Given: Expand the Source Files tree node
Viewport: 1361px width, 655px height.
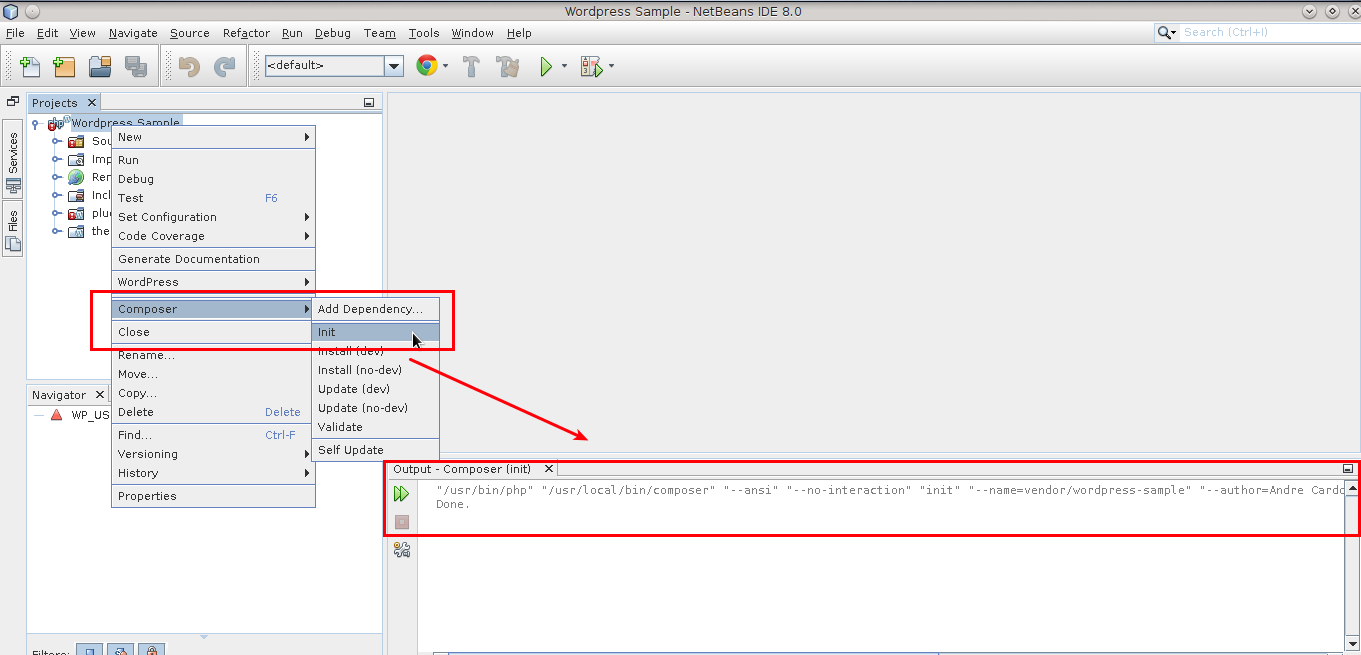Looking at the screenshot, I should pyautogui.click(x=57, y=142).
